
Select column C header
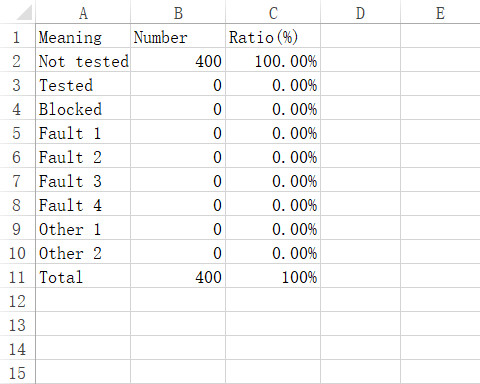tap(273, 12)
